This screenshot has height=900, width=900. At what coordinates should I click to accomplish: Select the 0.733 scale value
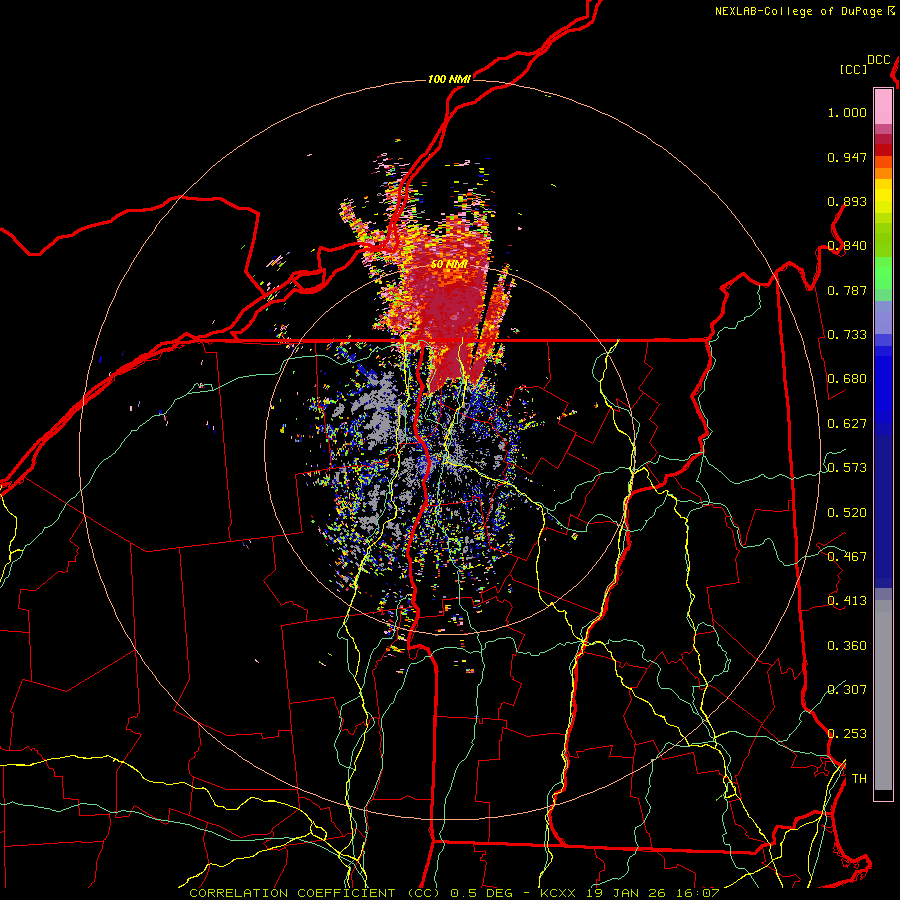[847, 335]
